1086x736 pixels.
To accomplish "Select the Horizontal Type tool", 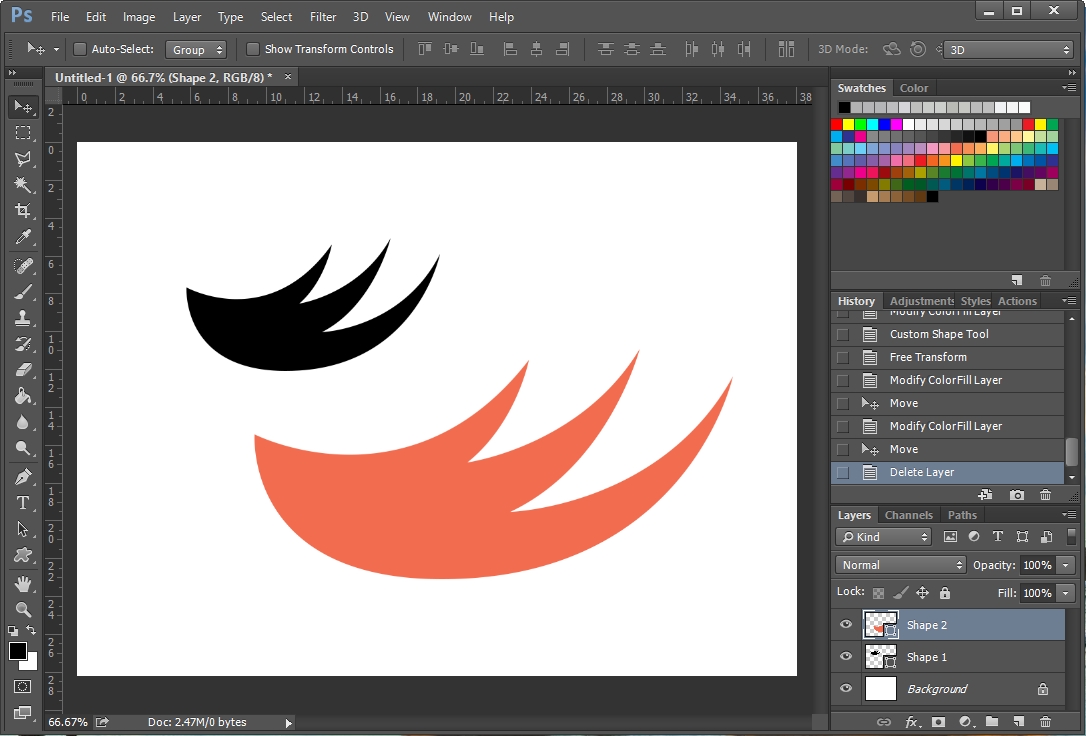I will click(23, 503).
